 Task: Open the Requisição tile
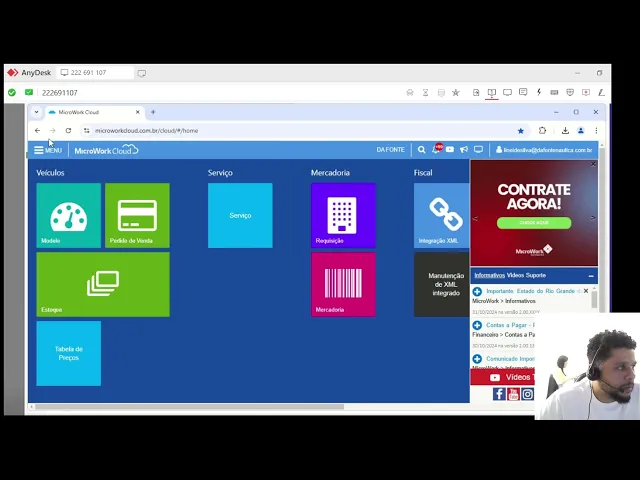pyautogui.click(x=343, y=215)
